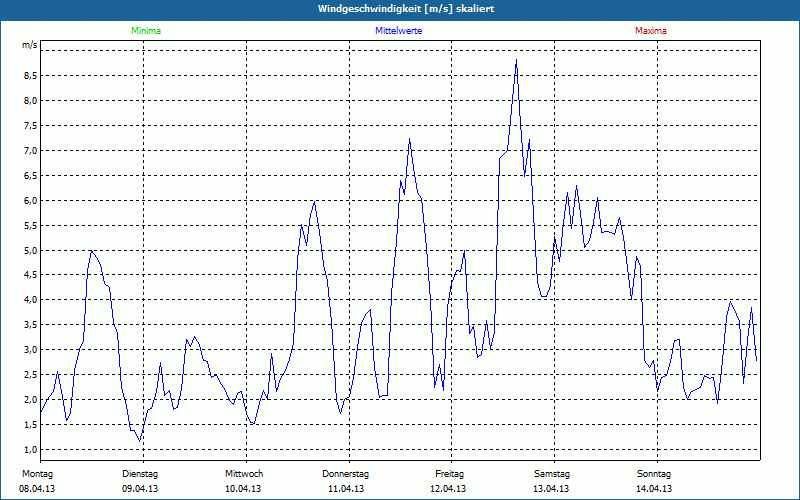
Task: Click the date 09.04.13
Action: coord(140,489)
